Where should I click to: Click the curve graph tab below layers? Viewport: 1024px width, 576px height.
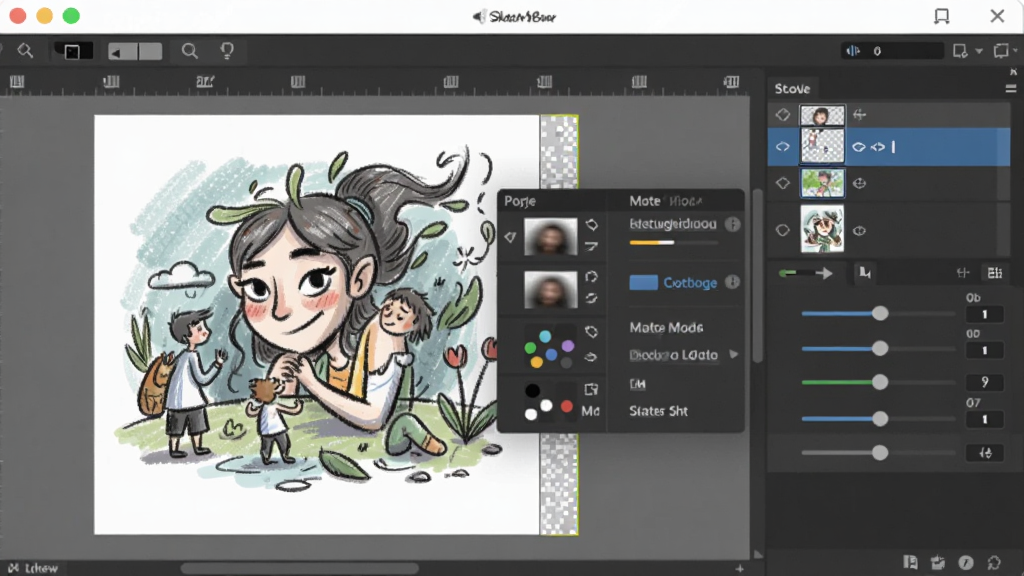point(865,273)
